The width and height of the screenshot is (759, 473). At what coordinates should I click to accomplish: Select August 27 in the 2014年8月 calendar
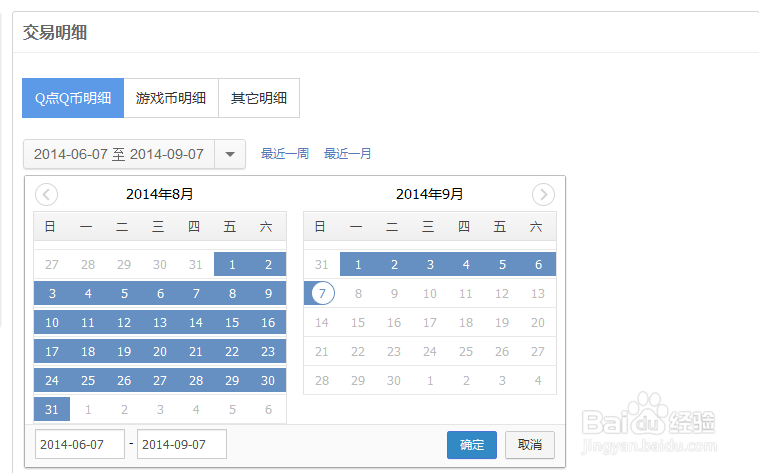160,381
